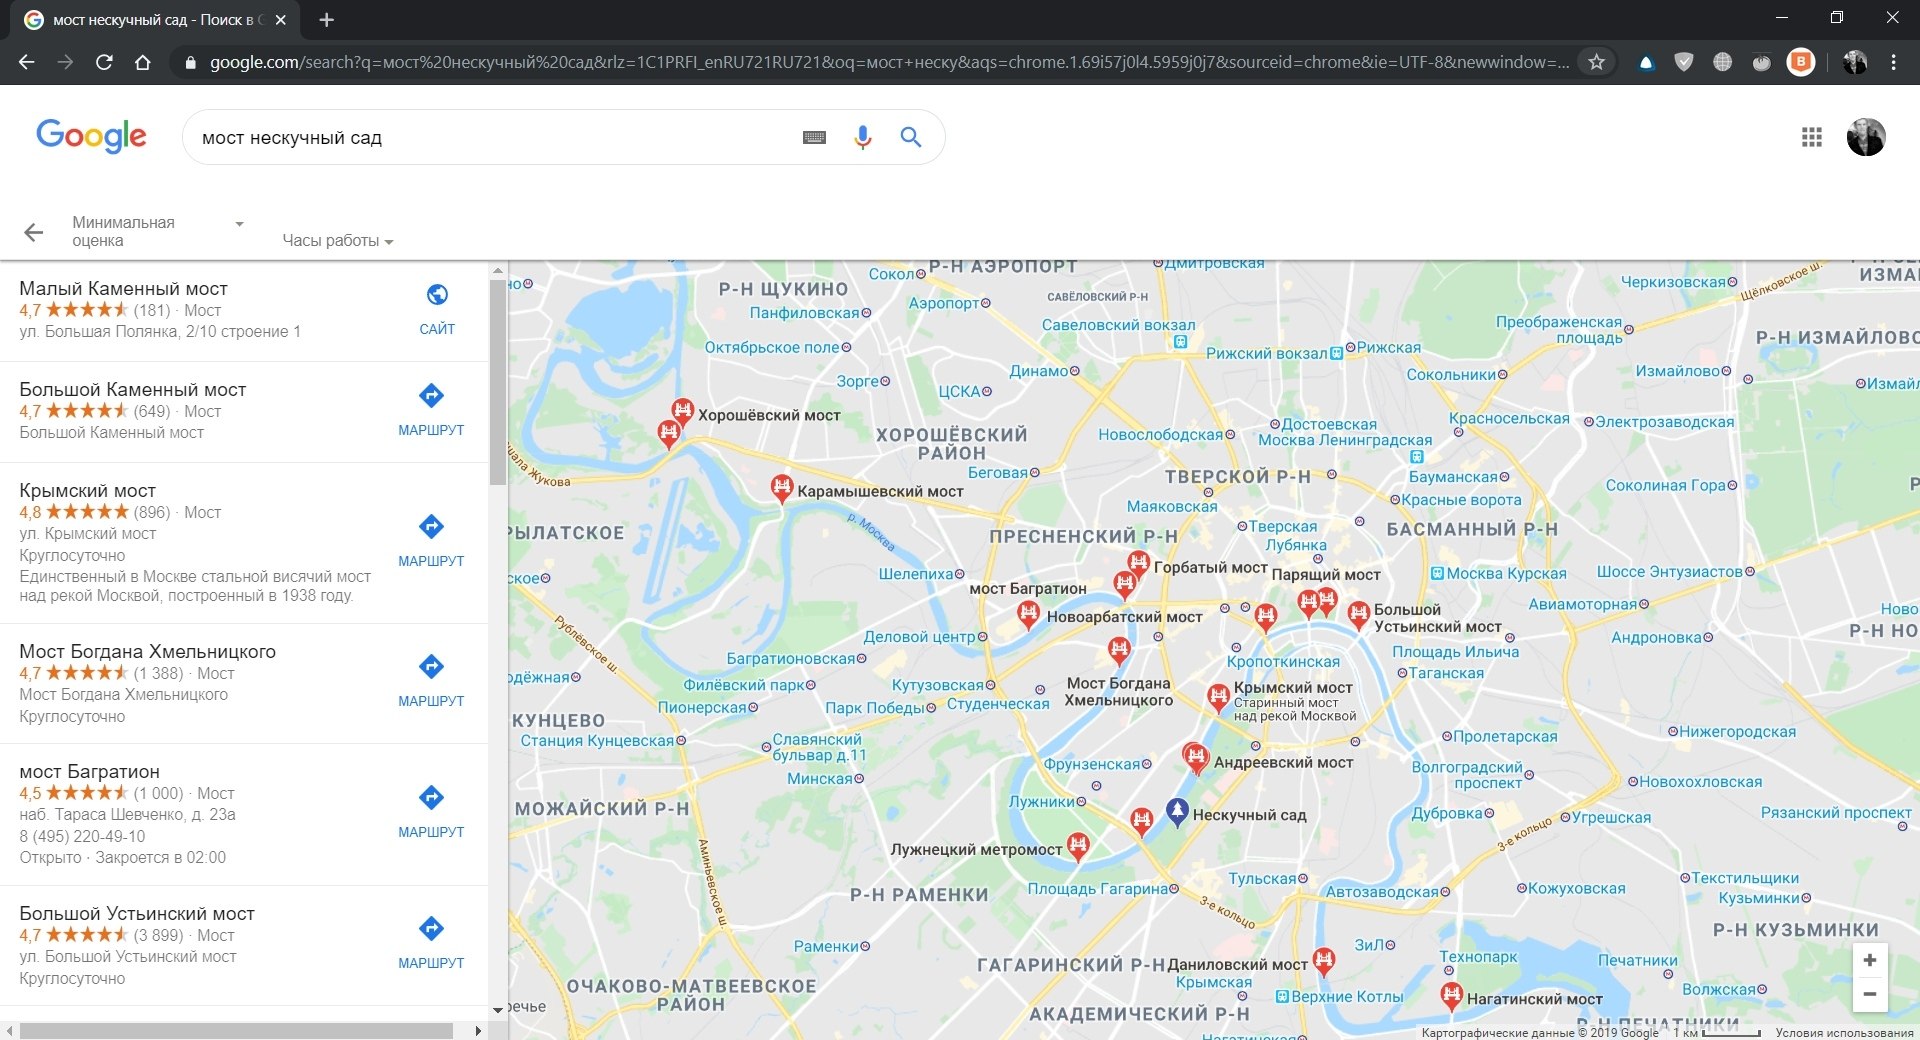Zoom out the map with minus button
The width and height of the screenshot is (1920, 1040).
pos(1869,994)
